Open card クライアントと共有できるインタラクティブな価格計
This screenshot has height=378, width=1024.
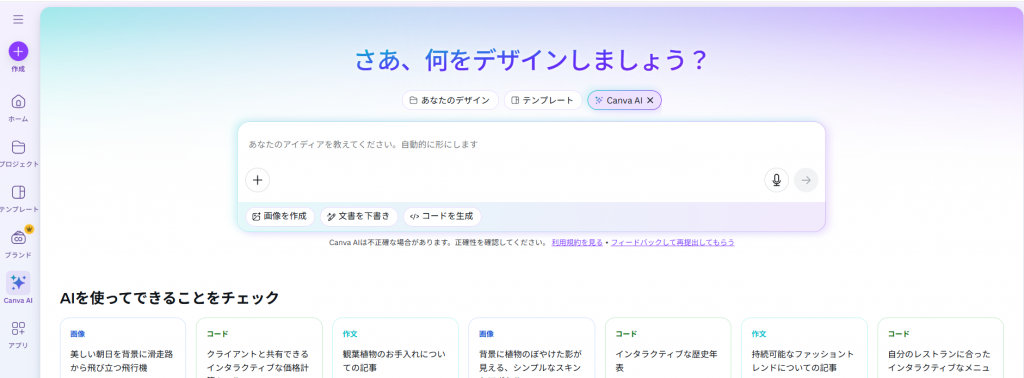[259, 347]
